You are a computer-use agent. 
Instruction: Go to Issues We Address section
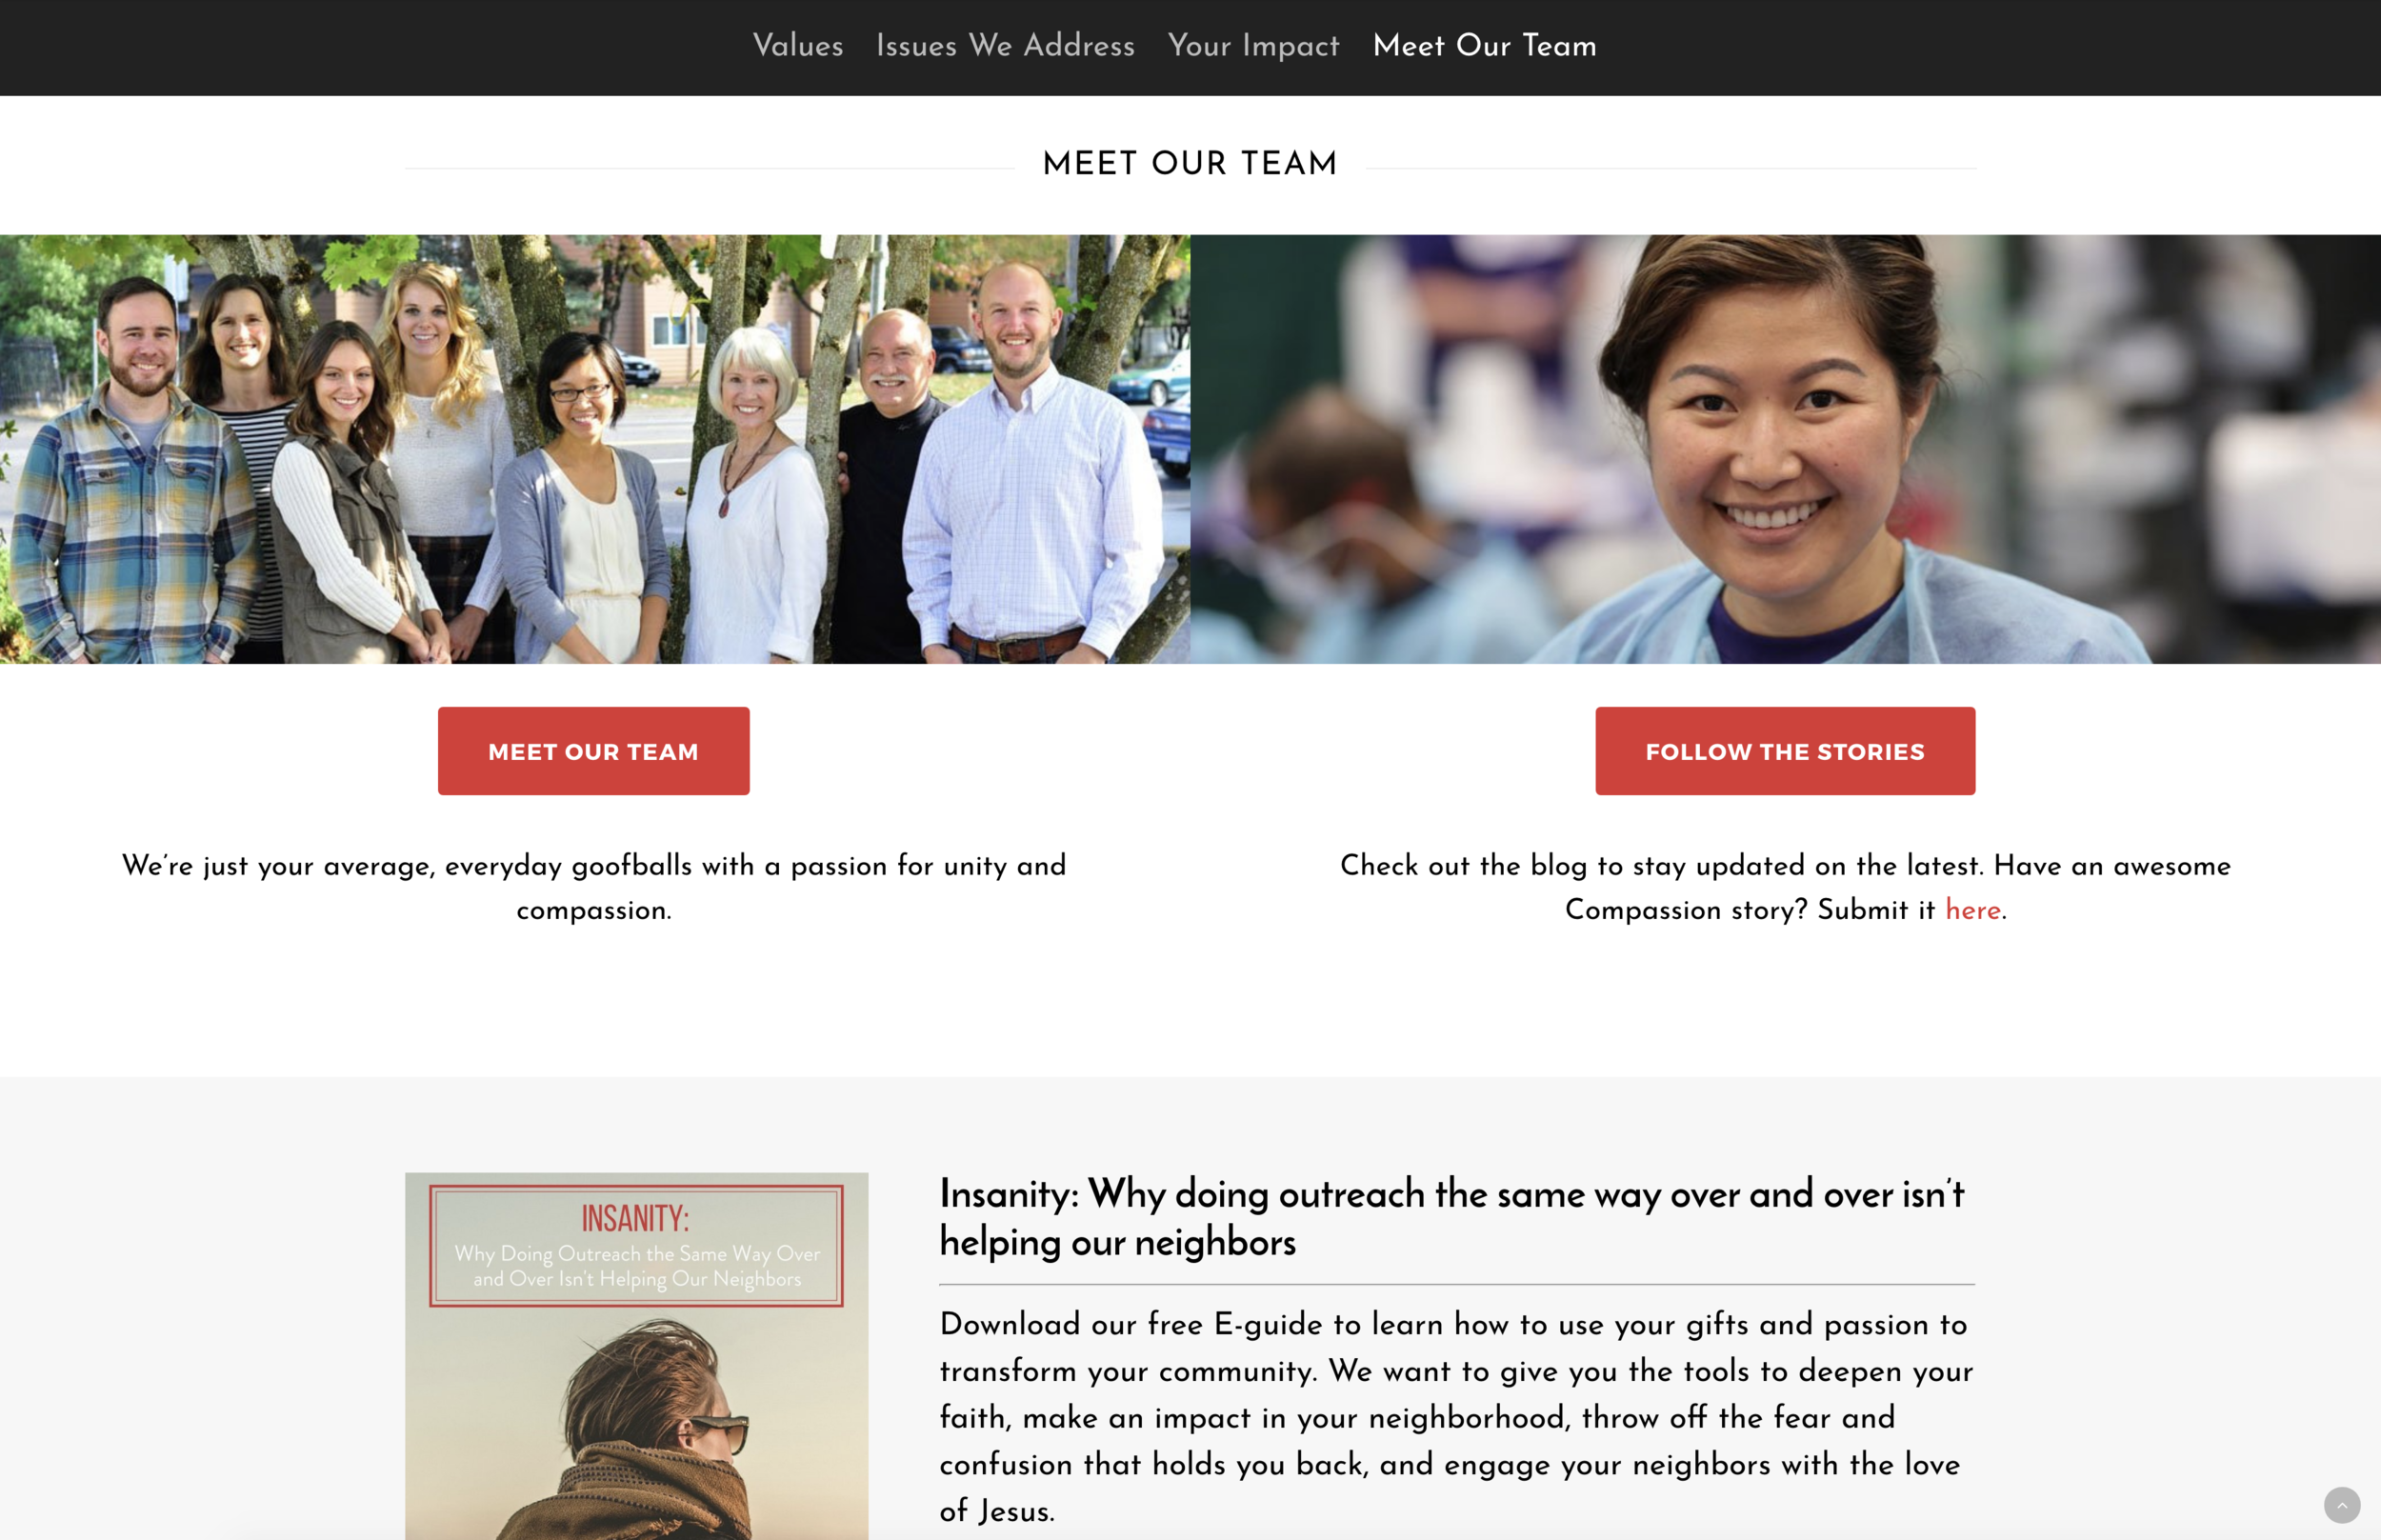click(1005, 45)
